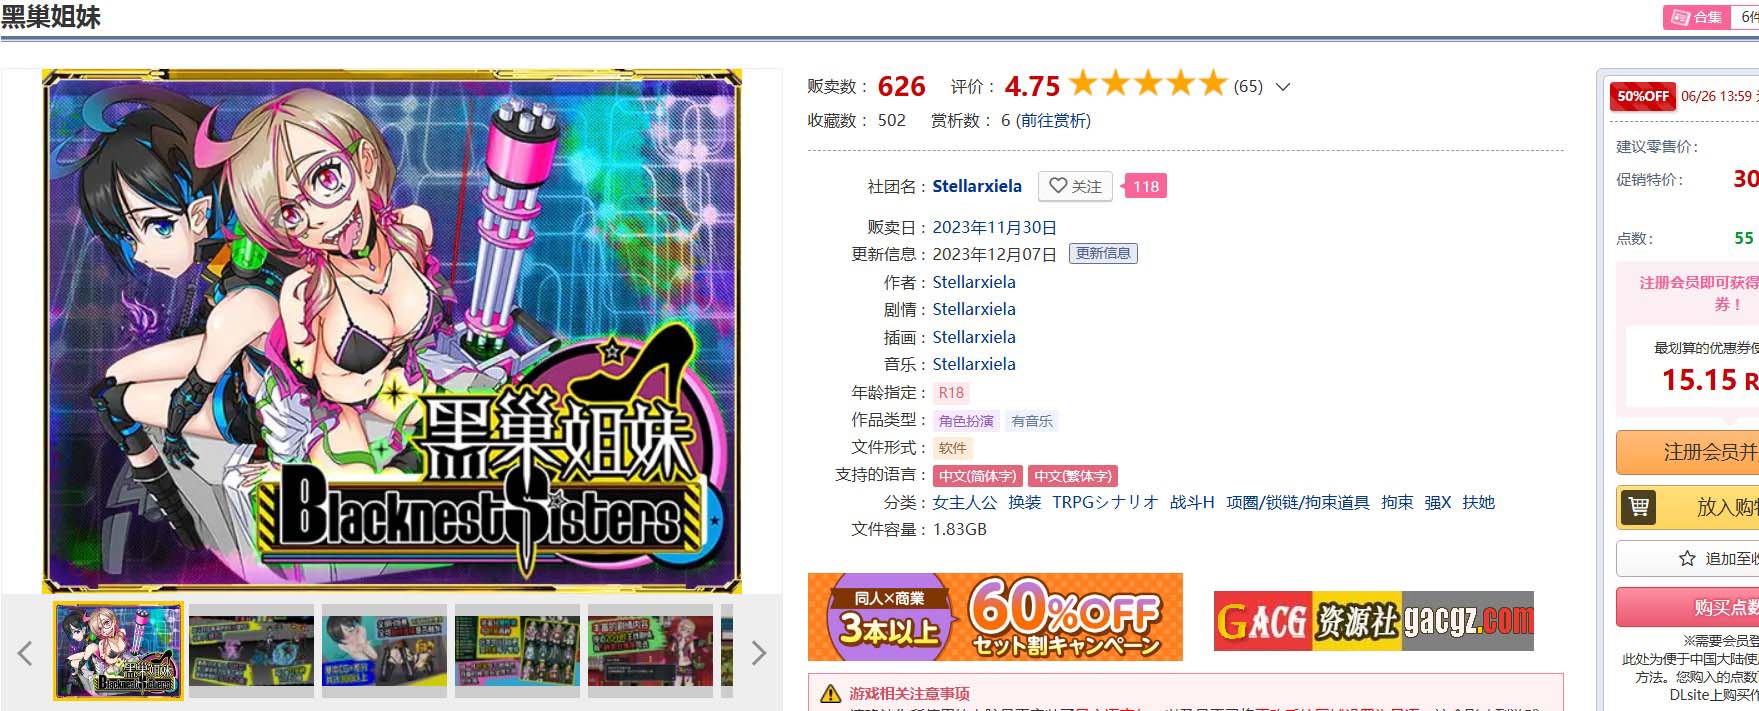Click the warning triangle icon
1759x711 pixels.
point(830,694)
